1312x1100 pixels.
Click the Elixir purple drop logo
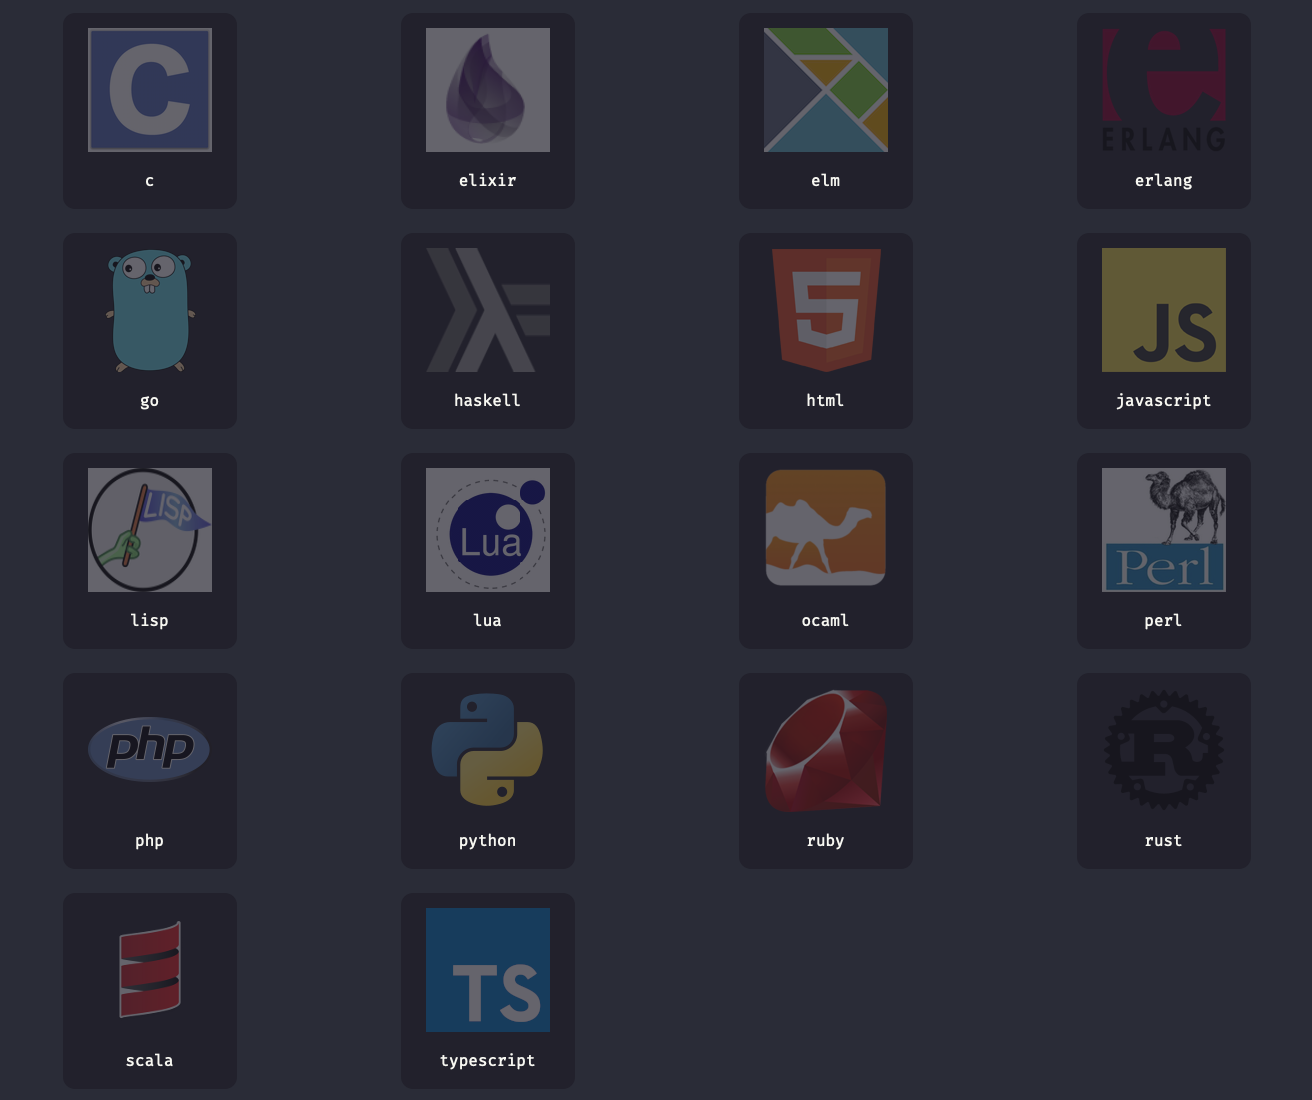click(488, 90)
